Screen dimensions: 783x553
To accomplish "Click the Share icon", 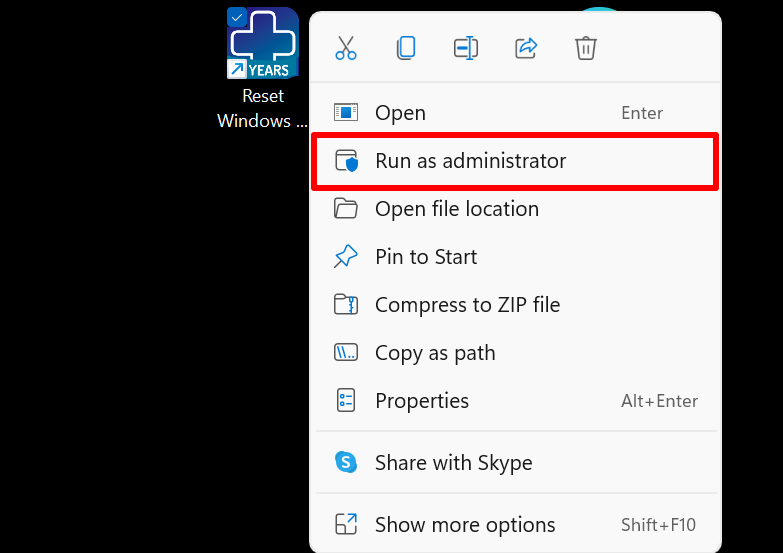I will (x=526, y=48).
